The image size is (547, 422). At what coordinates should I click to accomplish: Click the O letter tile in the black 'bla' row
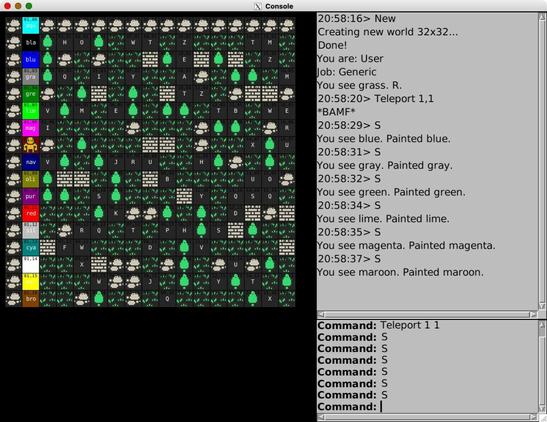click(x=82, y=42)
